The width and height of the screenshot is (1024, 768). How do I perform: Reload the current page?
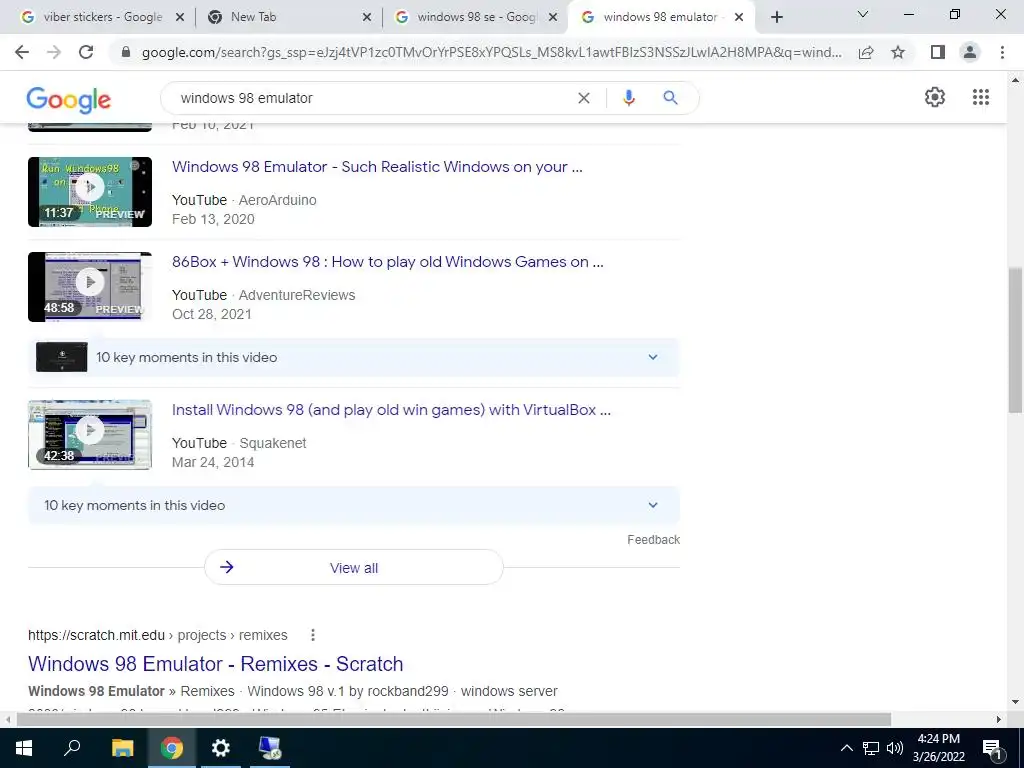(x=86, y=52)
